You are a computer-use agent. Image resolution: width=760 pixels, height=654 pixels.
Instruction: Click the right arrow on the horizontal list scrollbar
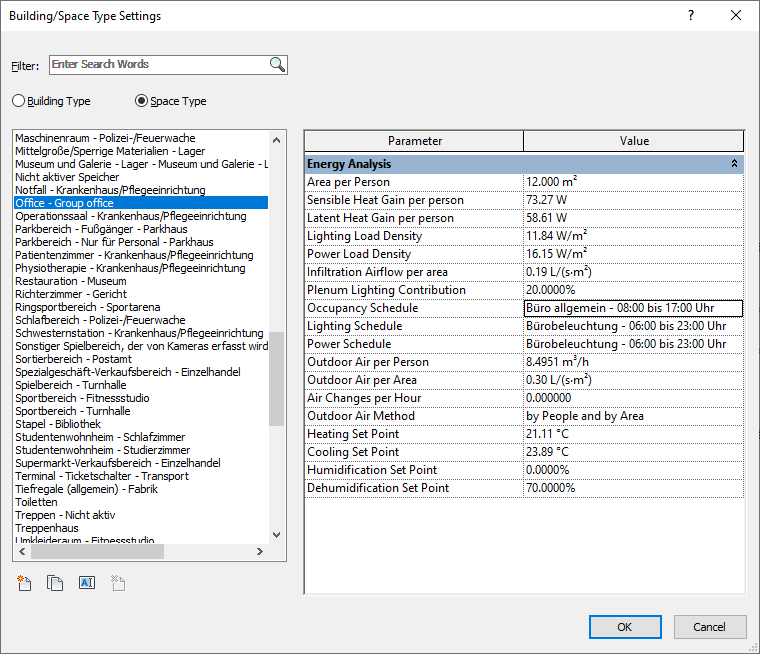click(x=260, y=552)
